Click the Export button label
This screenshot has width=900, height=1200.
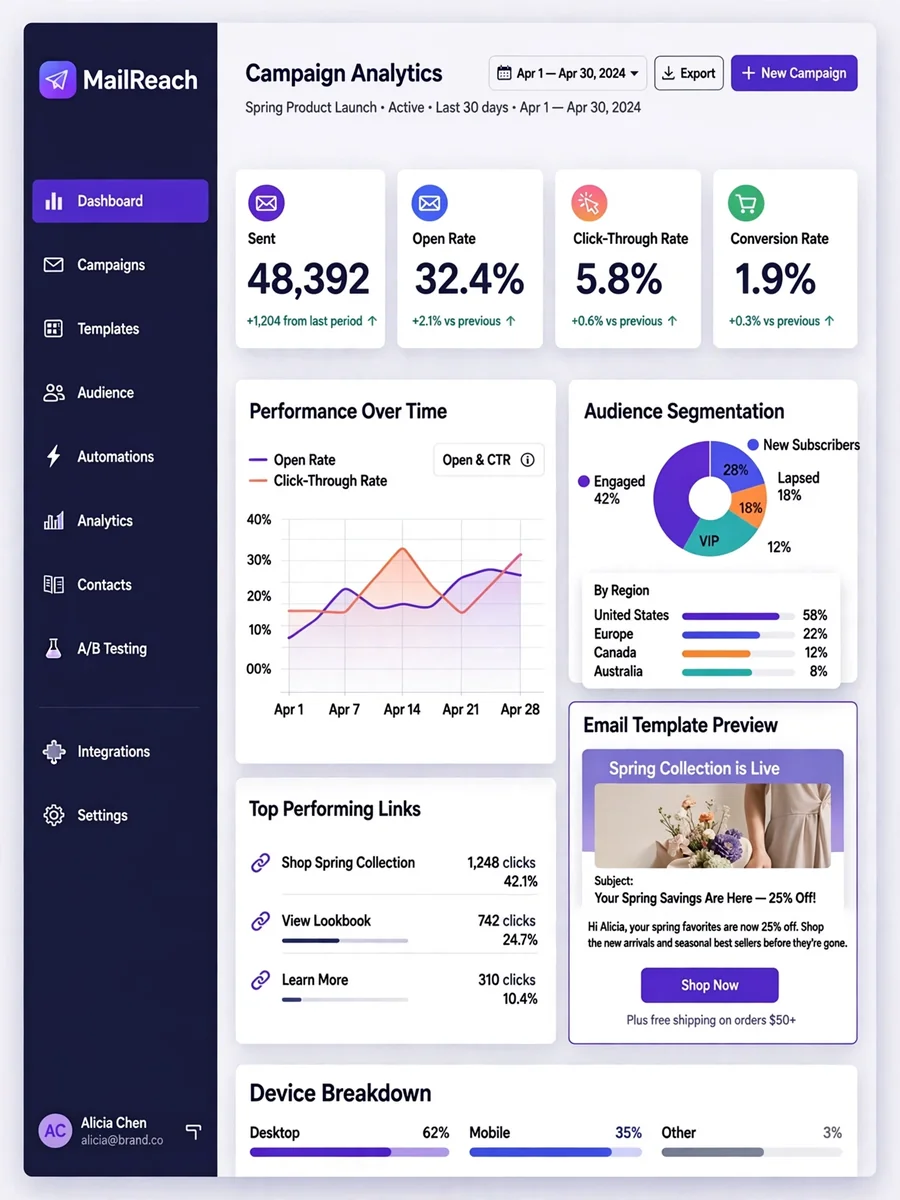coord(698,73)
